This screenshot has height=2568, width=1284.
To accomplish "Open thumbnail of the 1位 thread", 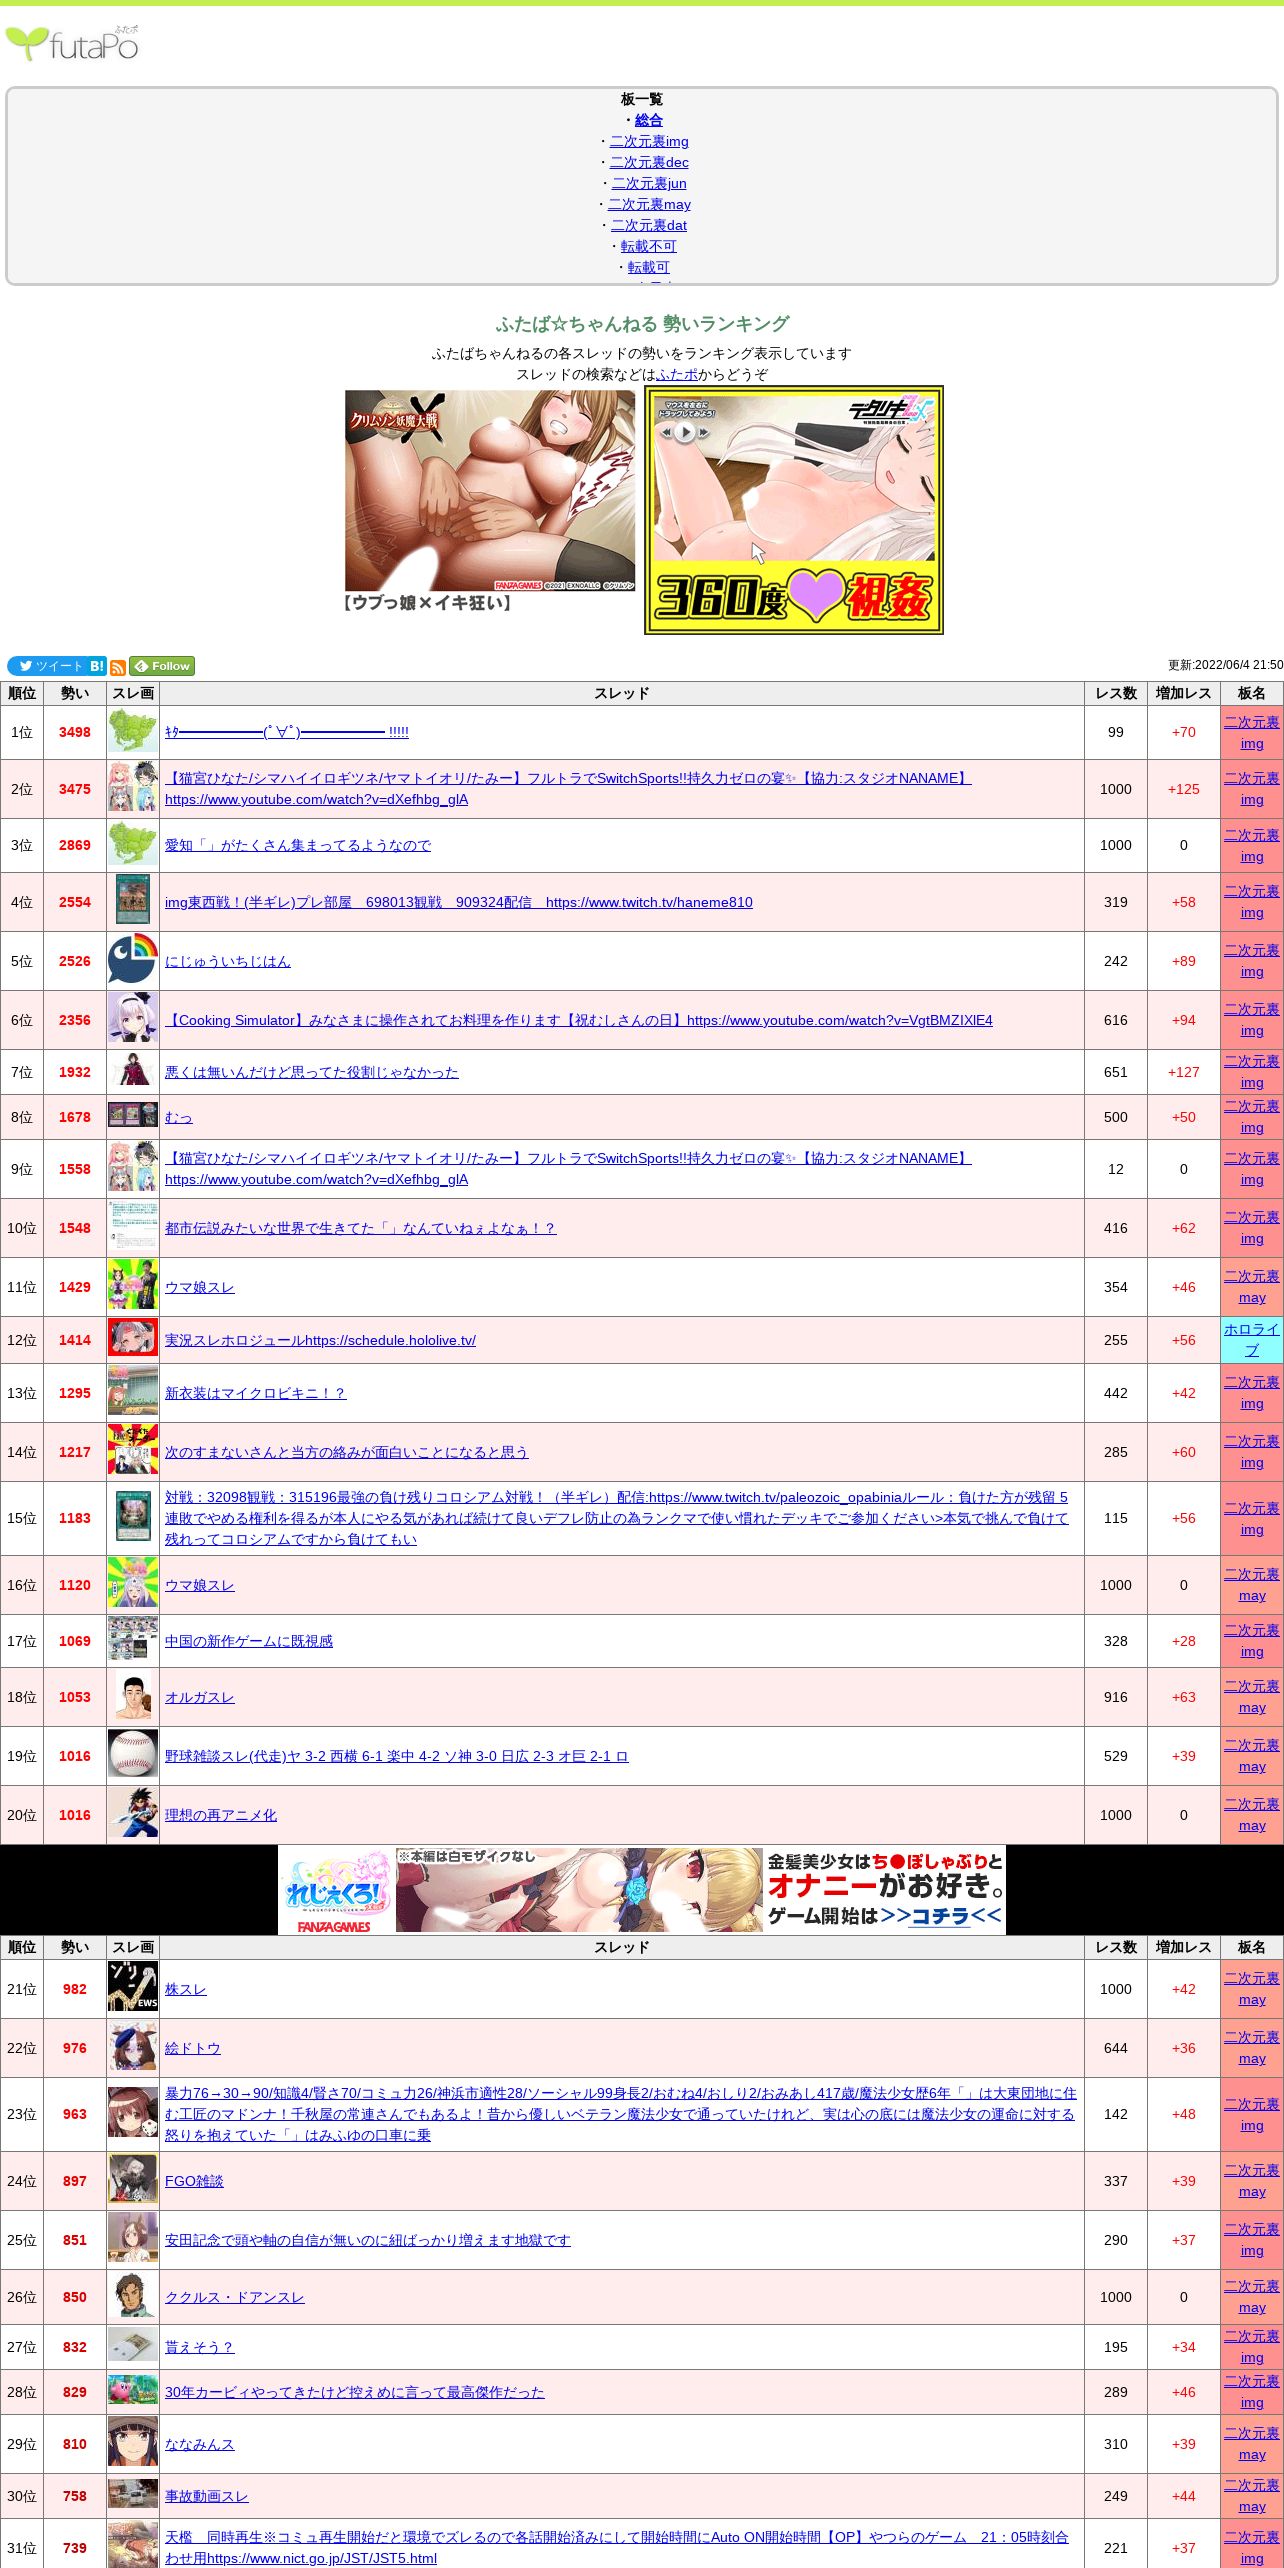I will click(133, 732).
